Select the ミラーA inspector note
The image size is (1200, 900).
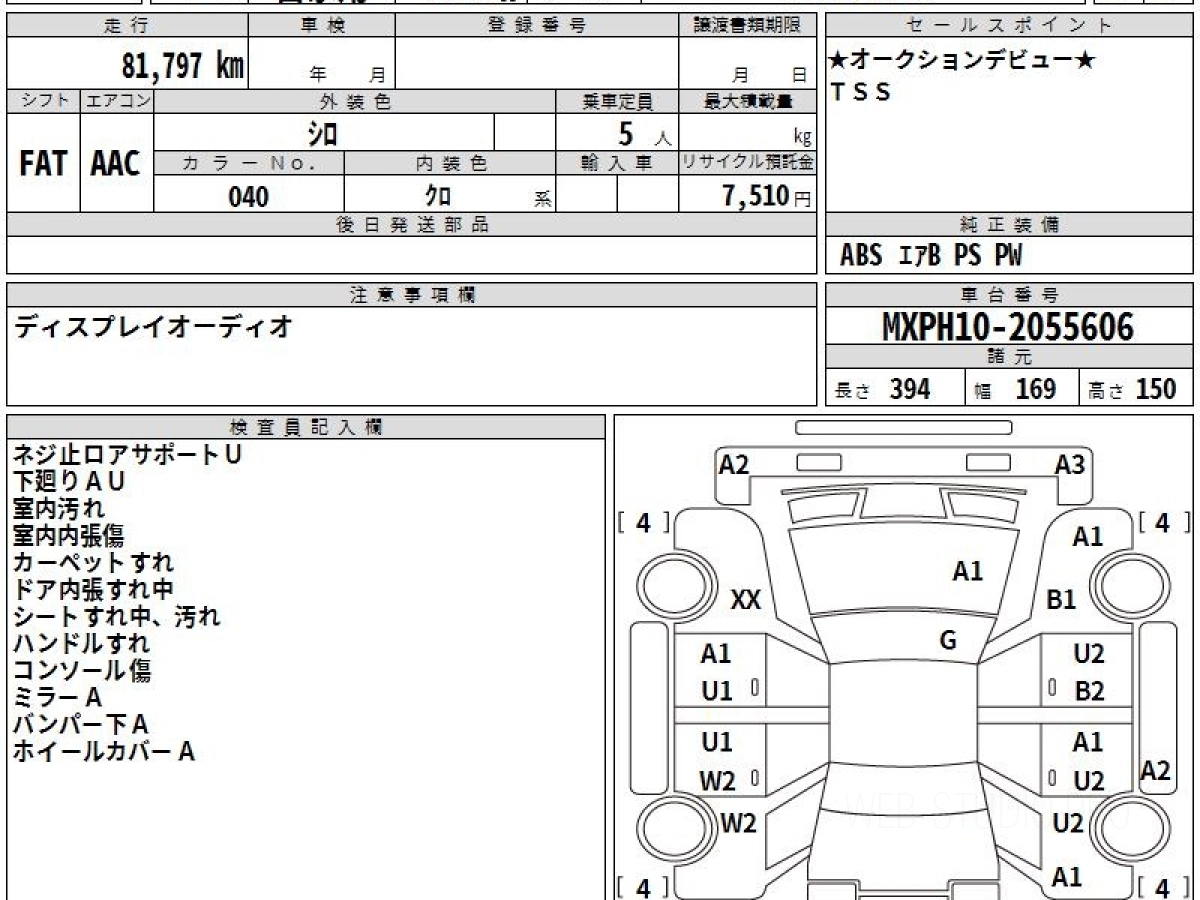[x=58, y=698]
